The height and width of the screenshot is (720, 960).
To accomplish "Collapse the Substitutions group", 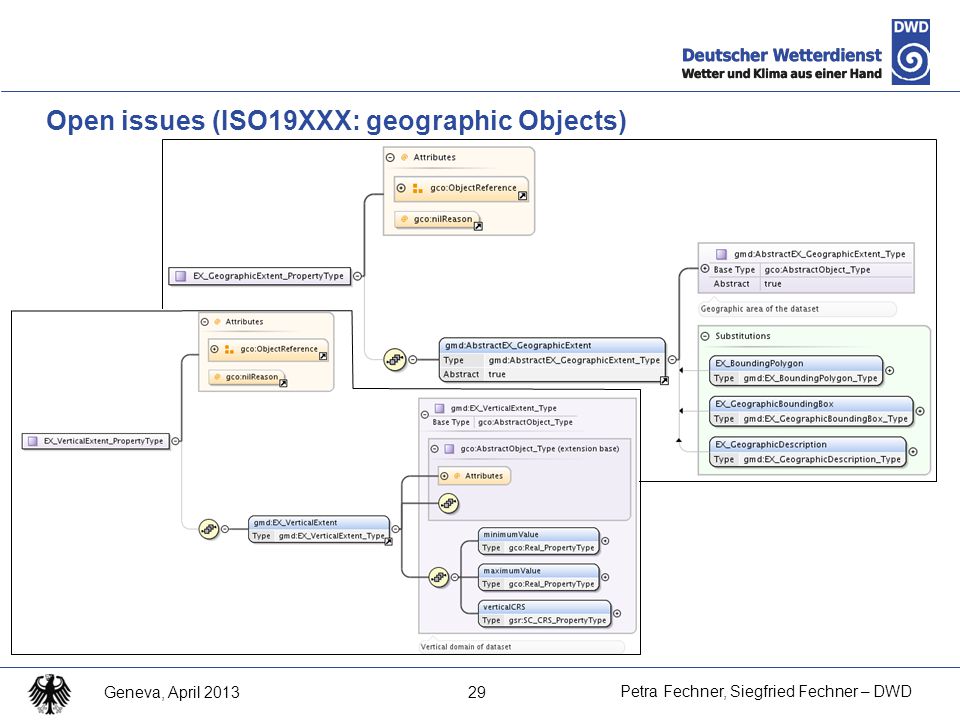I will pos(705,336).
